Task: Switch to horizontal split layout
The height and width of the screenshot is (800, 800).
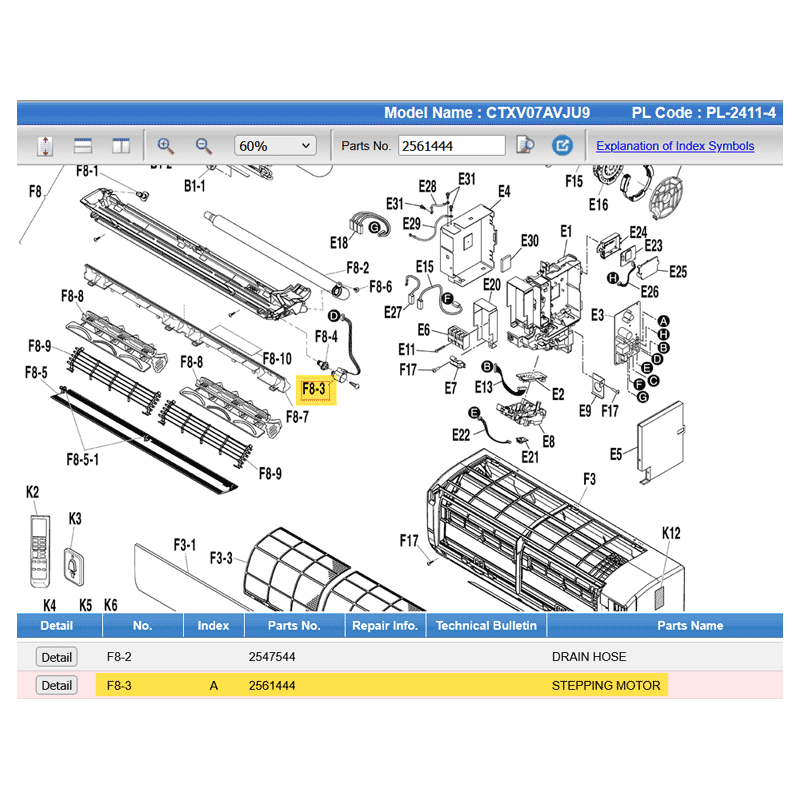Action: (x=83, y=146)
